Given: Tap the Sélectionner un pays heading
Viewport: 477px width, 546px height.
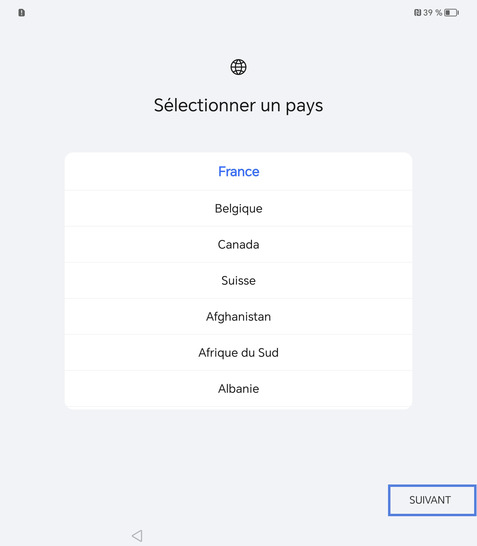Looking at the screenshot, I should (x=238, y=106).
